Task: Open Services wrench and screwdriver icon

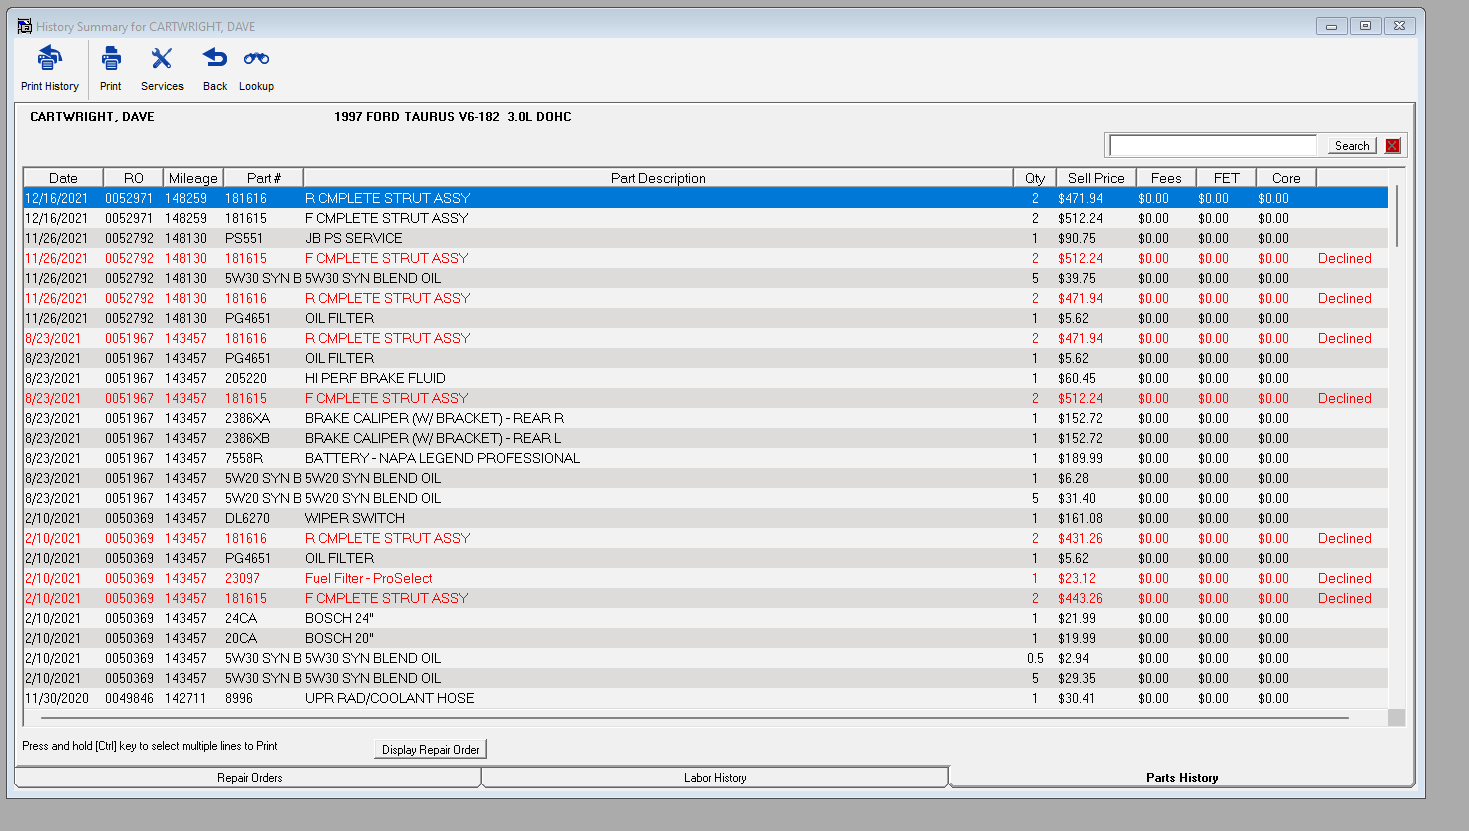Action: click(162, 58)
